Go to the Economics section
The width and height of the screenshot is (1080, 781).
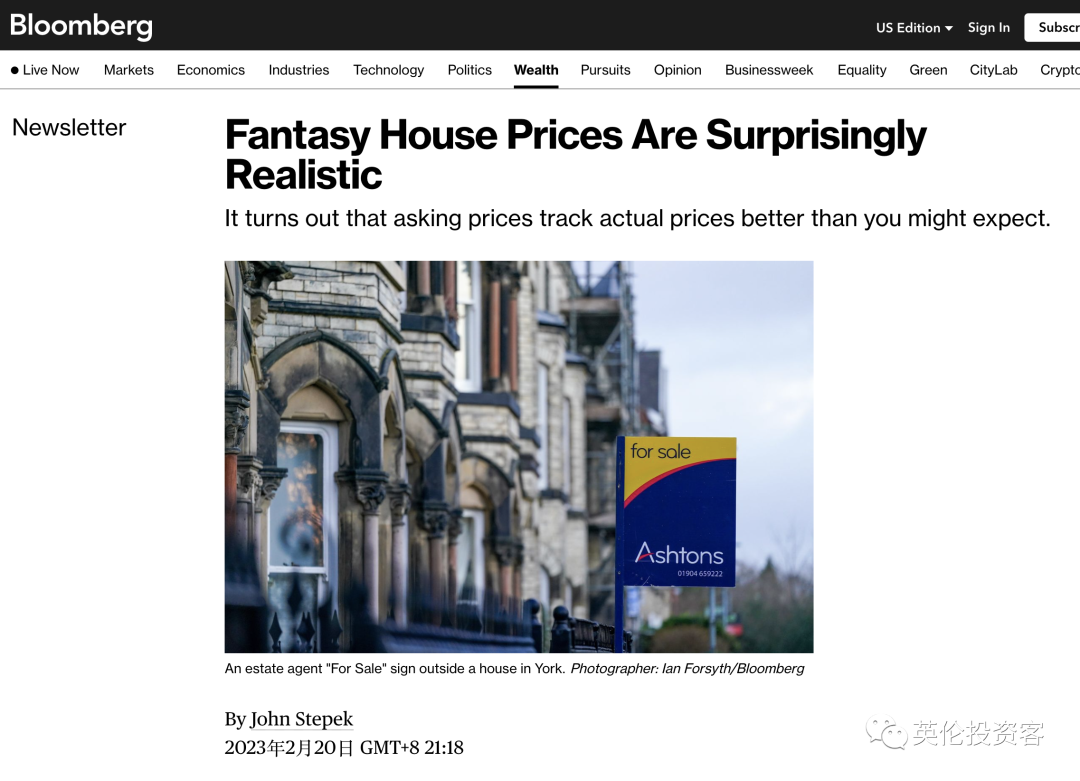pos(211,70)
